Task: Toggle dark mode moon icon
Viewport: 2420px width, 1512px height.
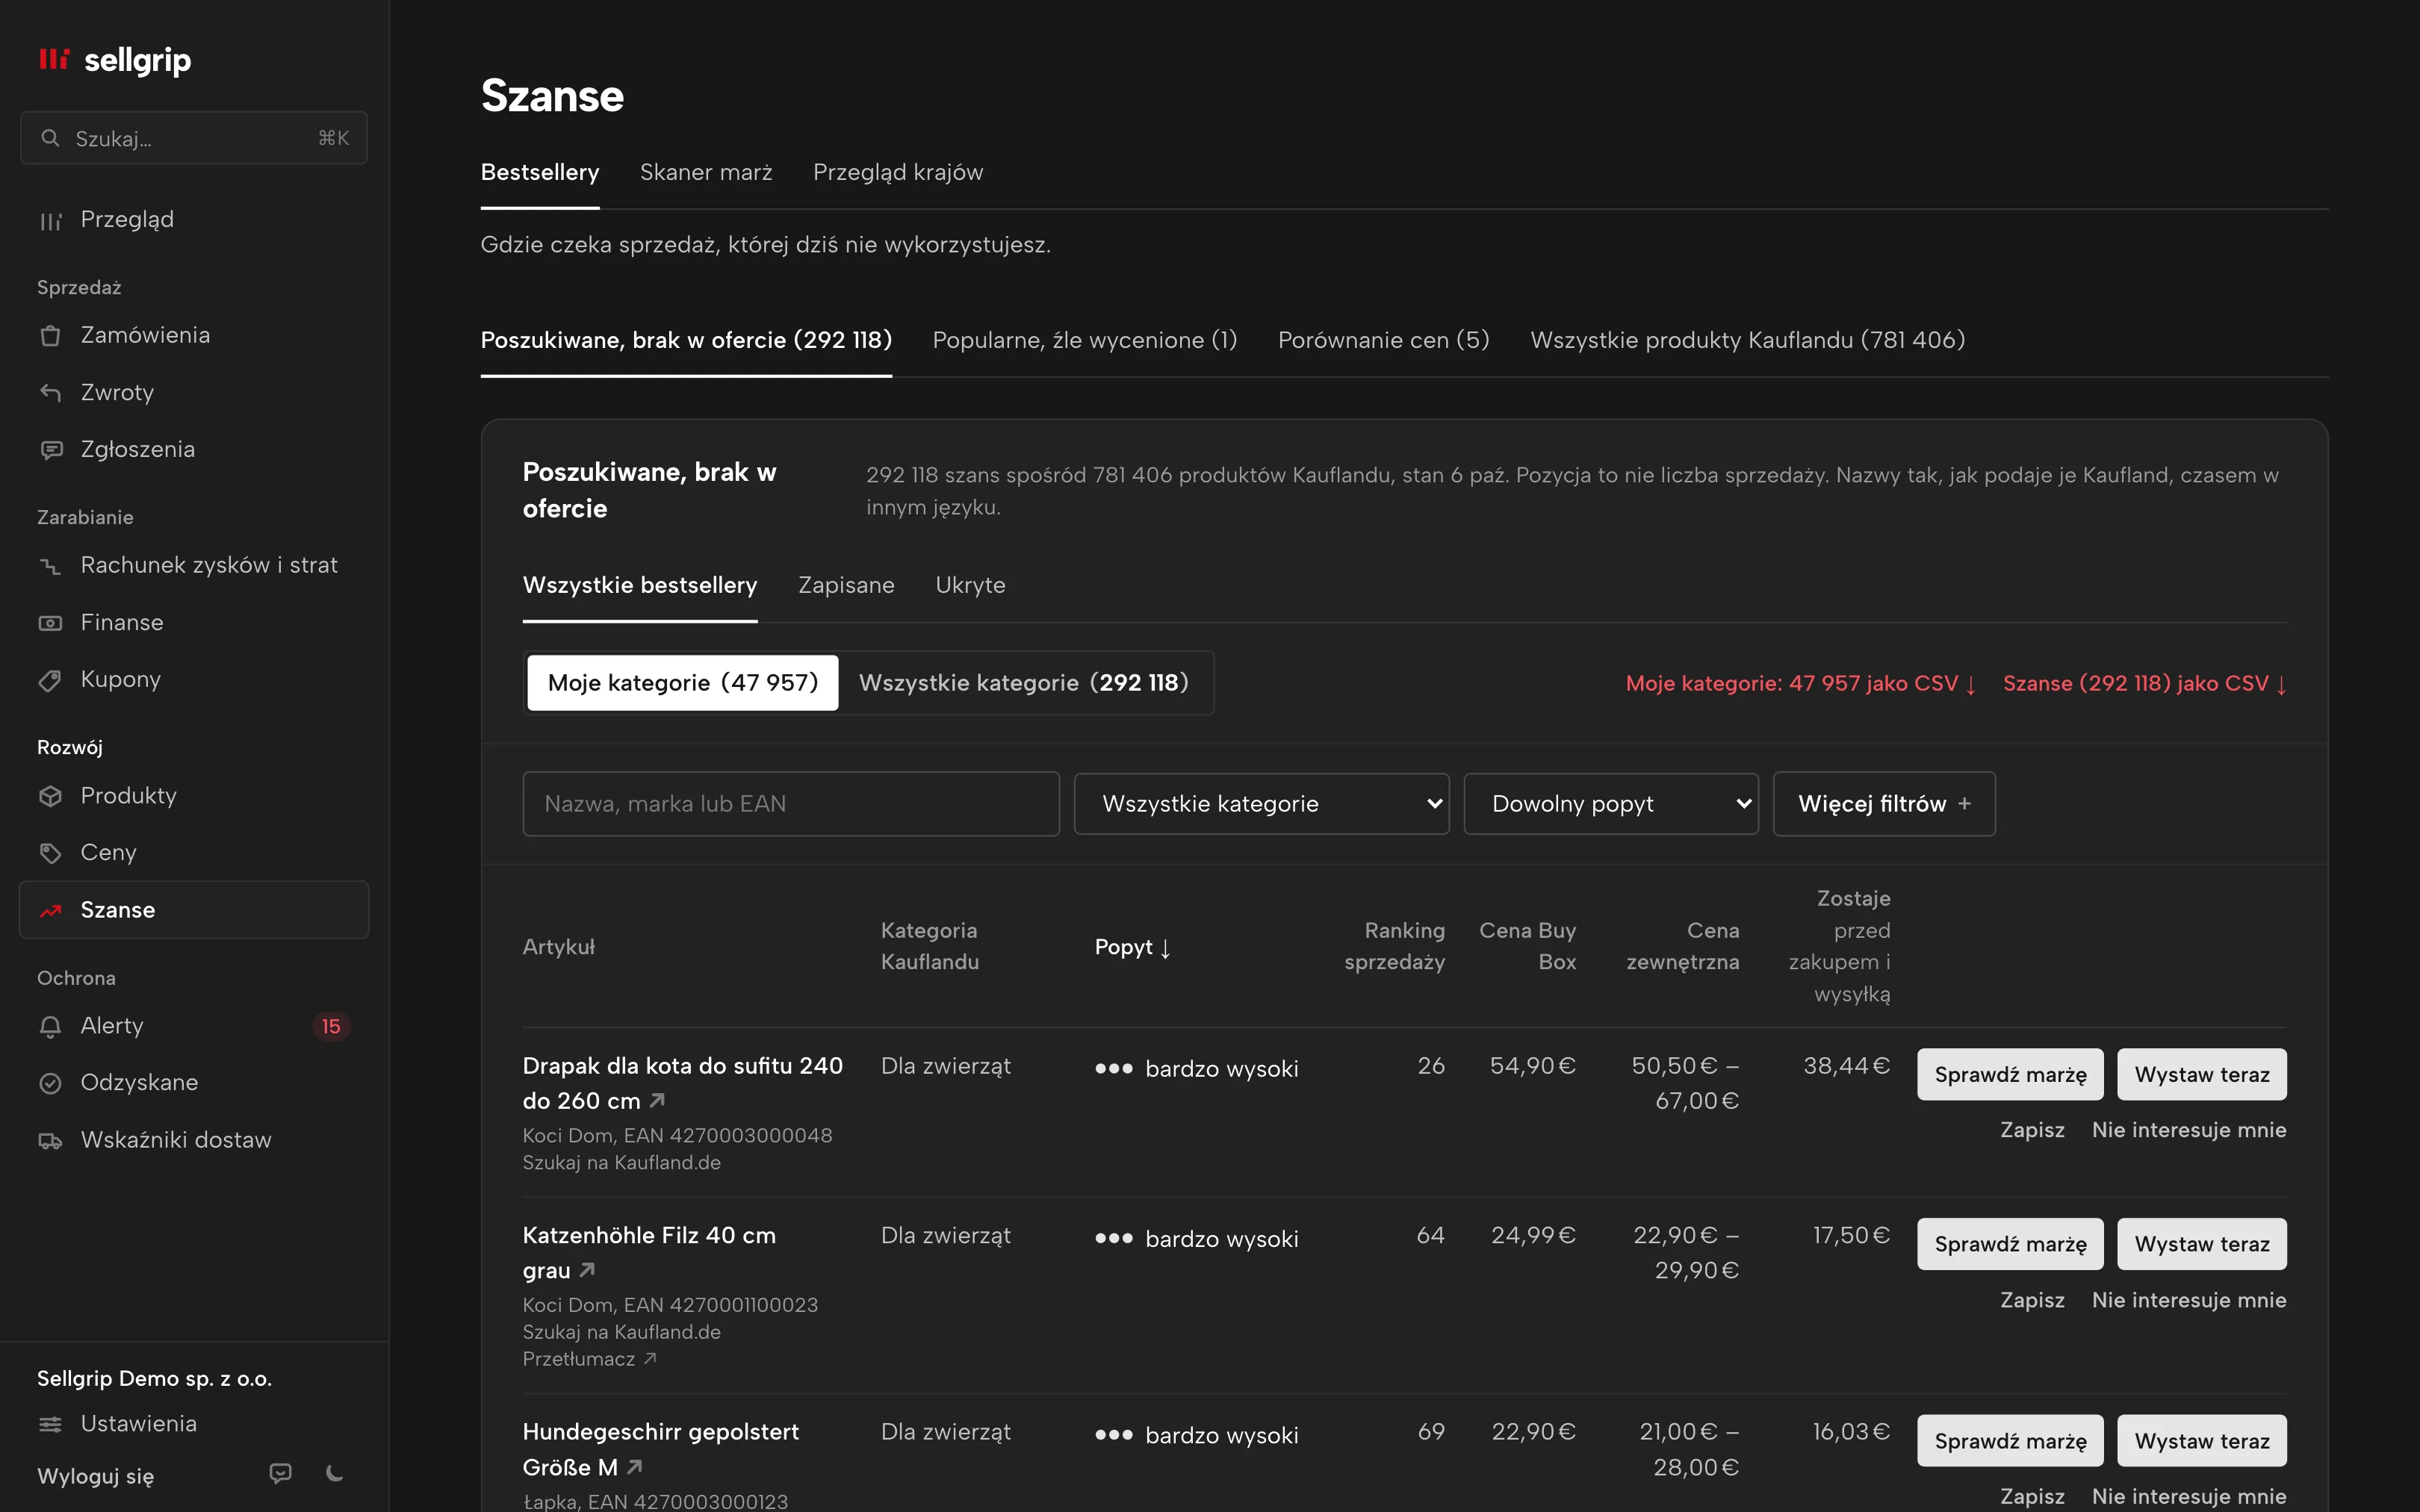Action: (x=335, y=1473)
